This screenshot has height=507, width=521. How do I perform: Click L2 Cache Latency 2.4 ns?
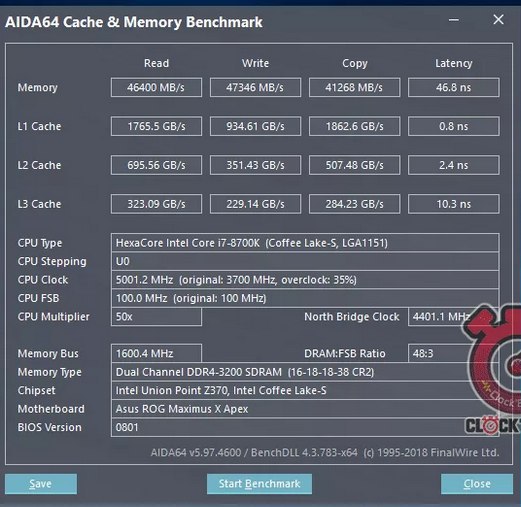click(x=454, y=165)
